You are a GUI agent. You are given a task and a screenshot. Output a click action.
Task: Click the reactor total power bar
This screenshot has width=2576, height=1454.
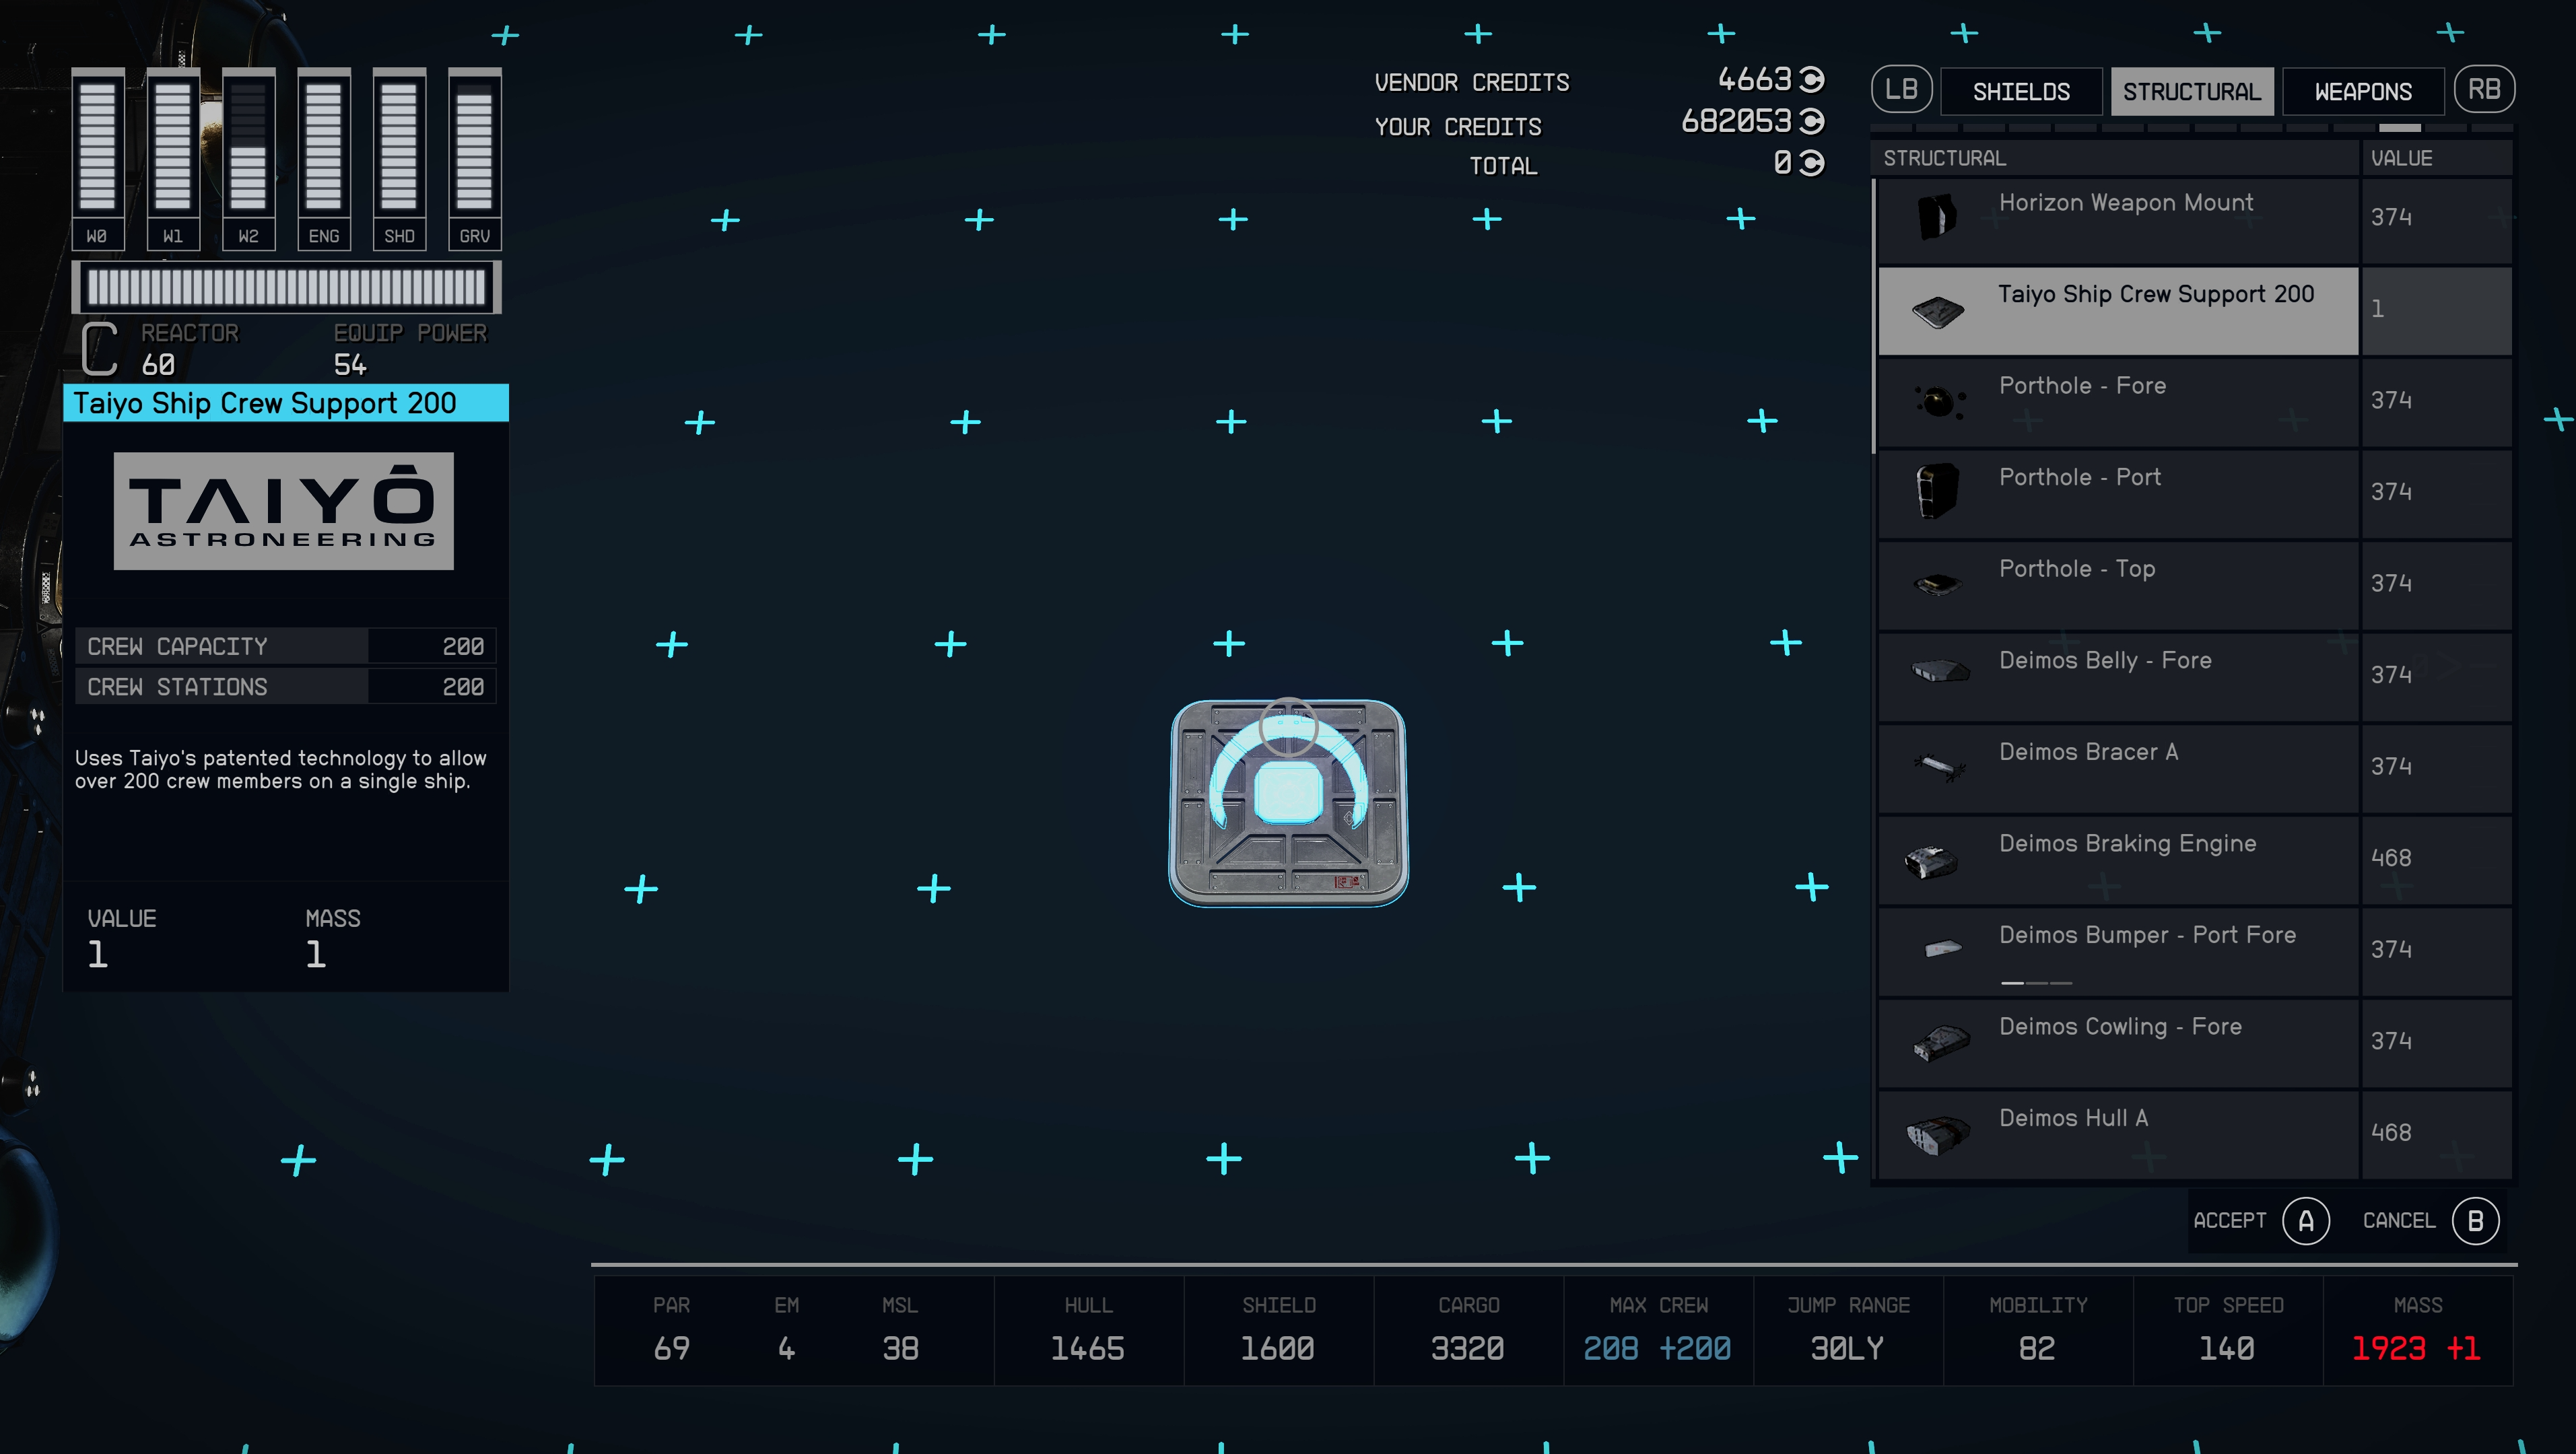287,288
